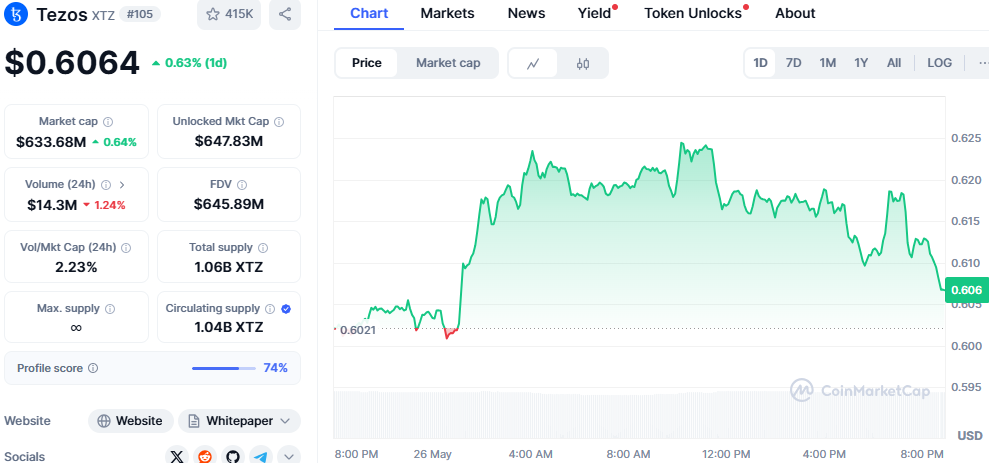Click the $645.89M FDV value
This screenshot has height=463, width=989.
click(x=229, y=204)
